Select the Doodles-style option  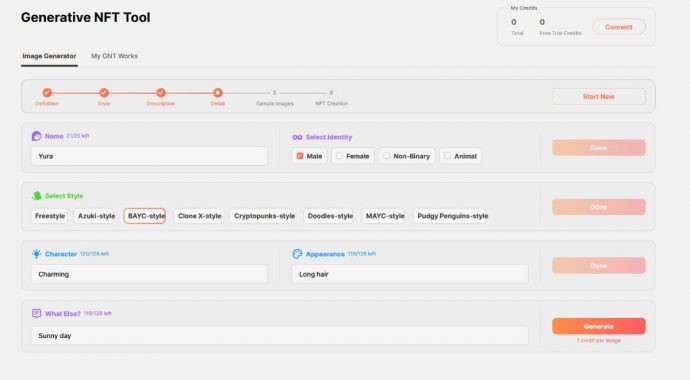tap(330, 216)
